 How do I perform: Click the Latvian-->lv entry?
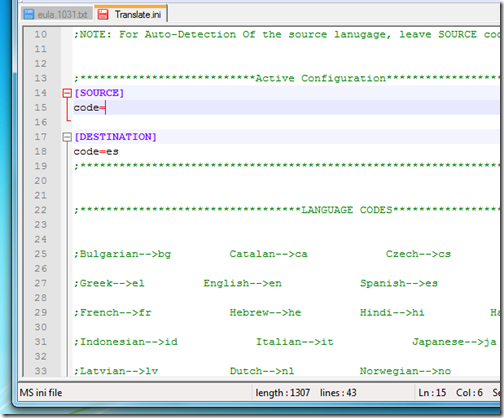[116, 371]
